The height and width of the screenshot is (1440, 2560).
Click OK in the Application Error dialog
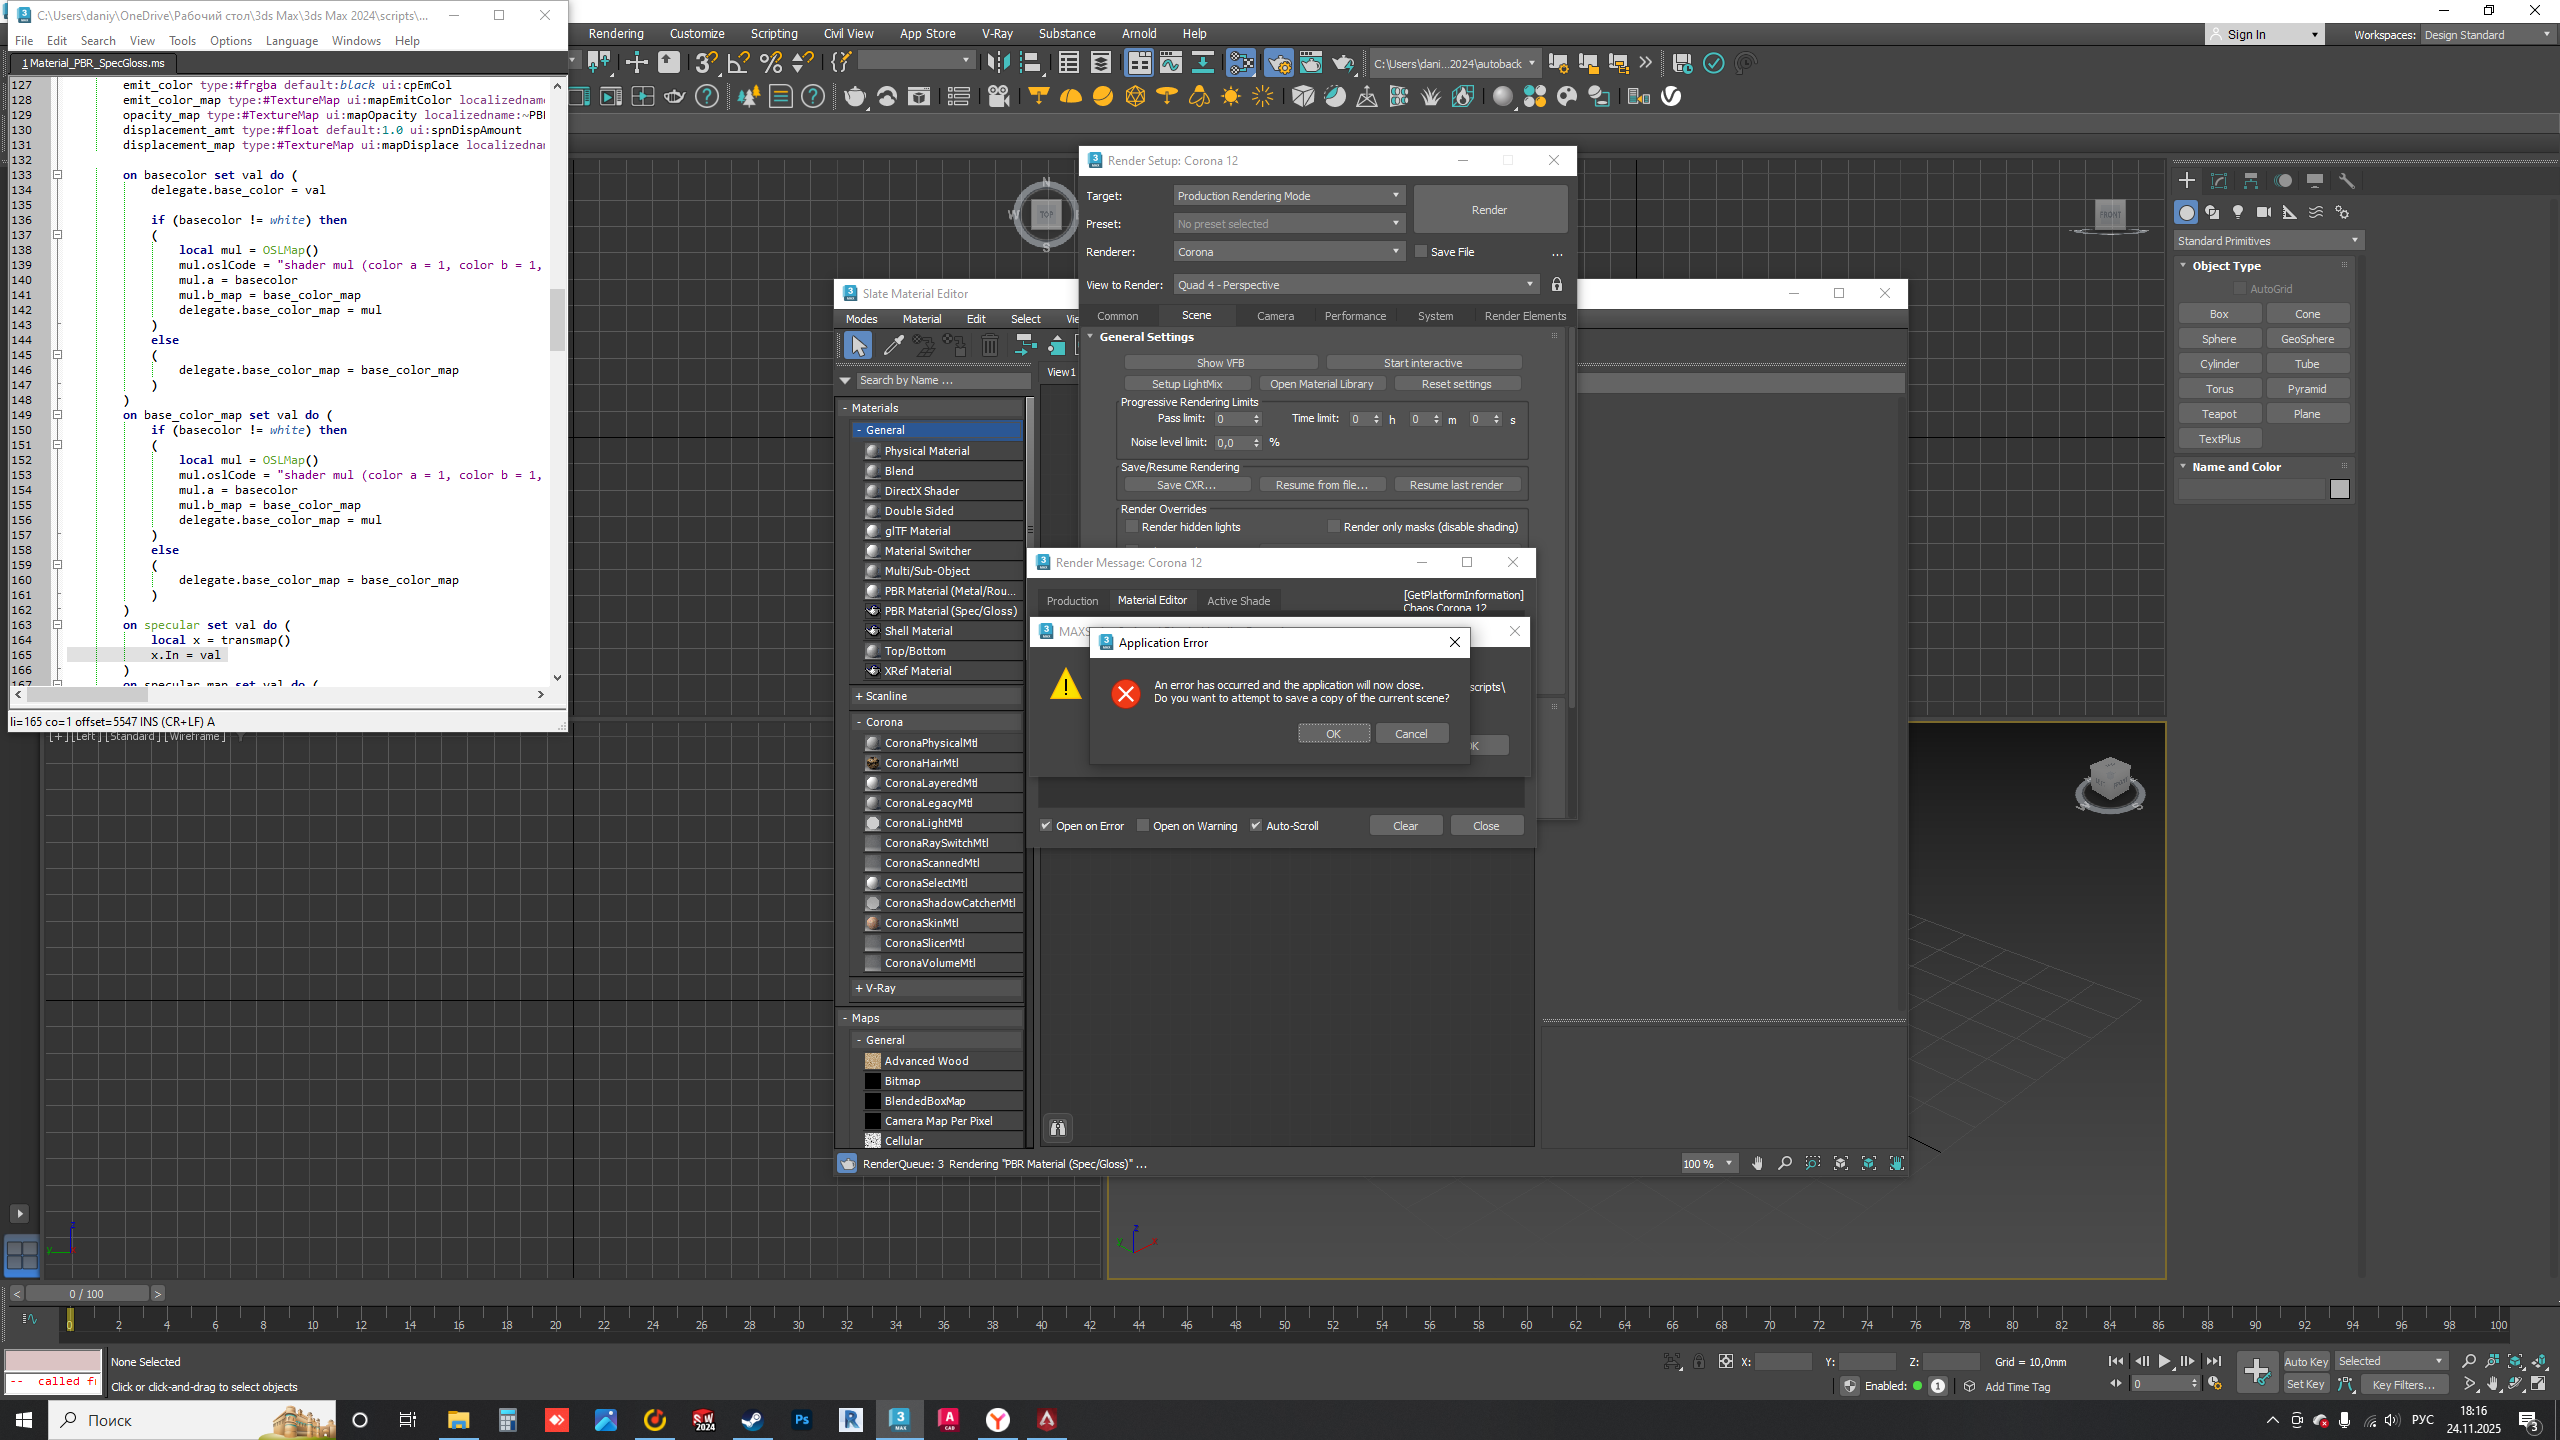coord(1334,733)
